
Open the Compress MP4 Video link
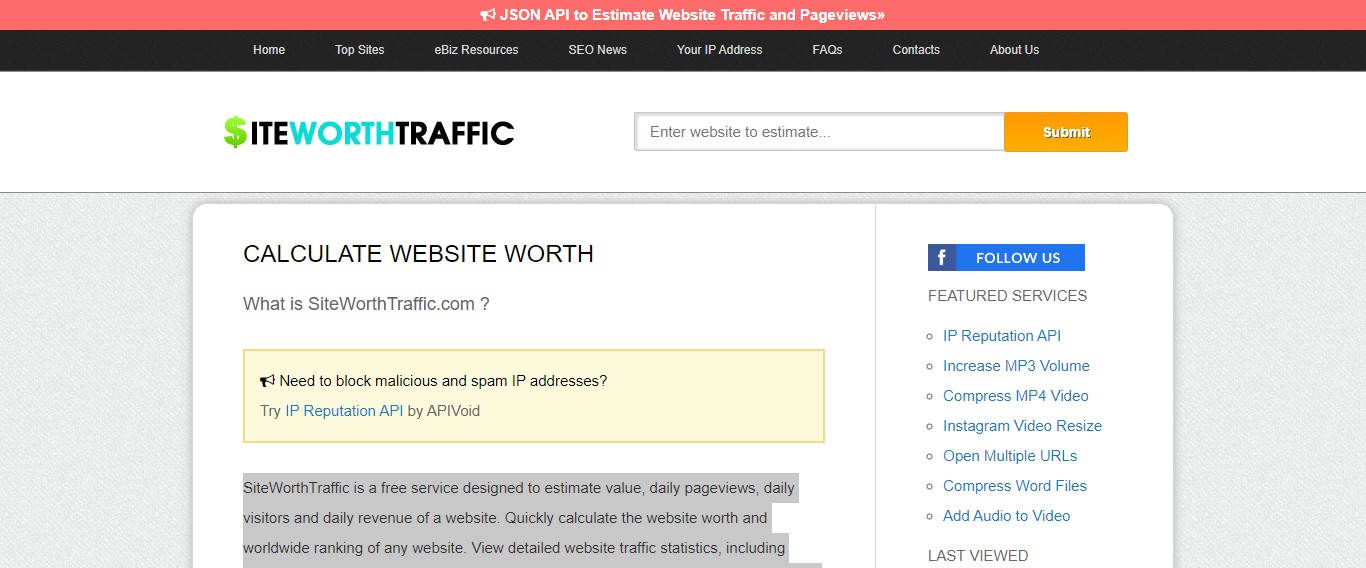(x=1016, y=396)
